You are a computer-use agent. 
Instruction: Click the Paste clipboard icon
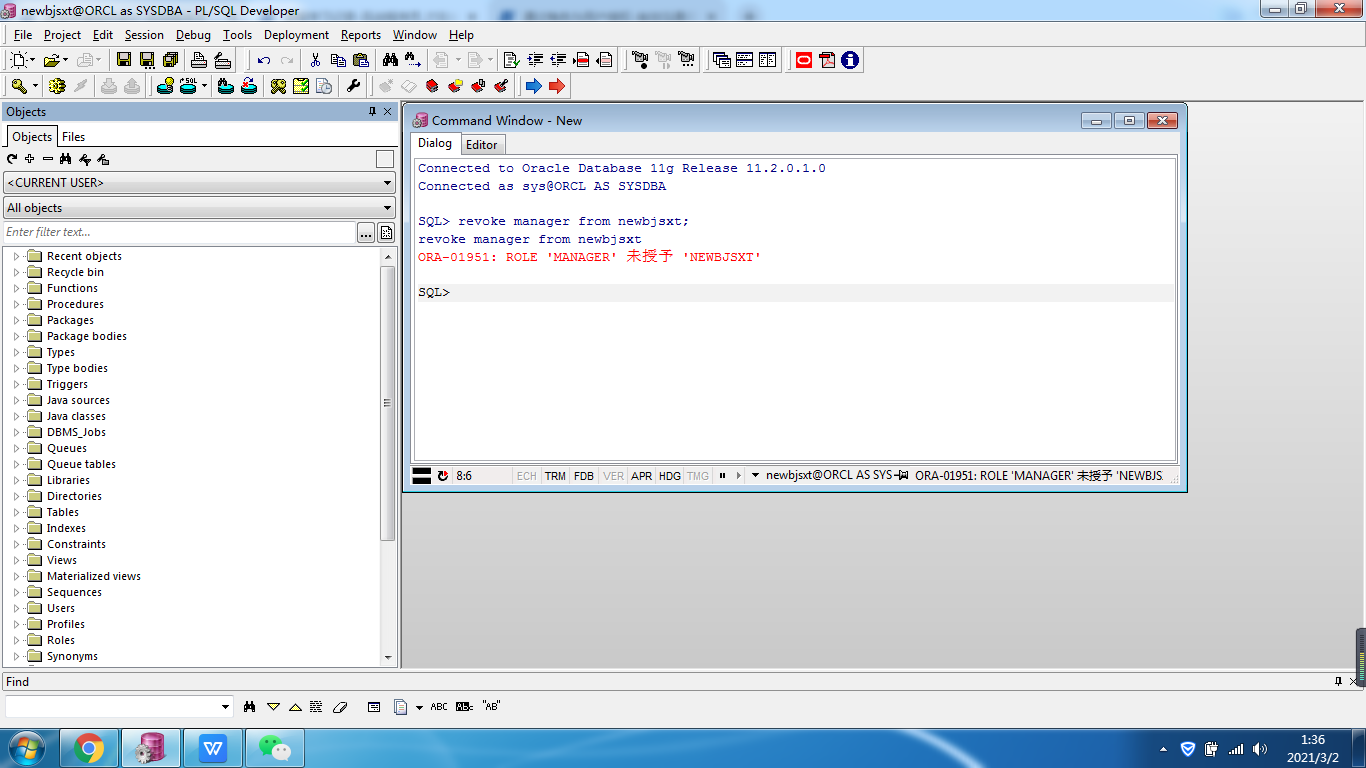[x=361, y=60]
